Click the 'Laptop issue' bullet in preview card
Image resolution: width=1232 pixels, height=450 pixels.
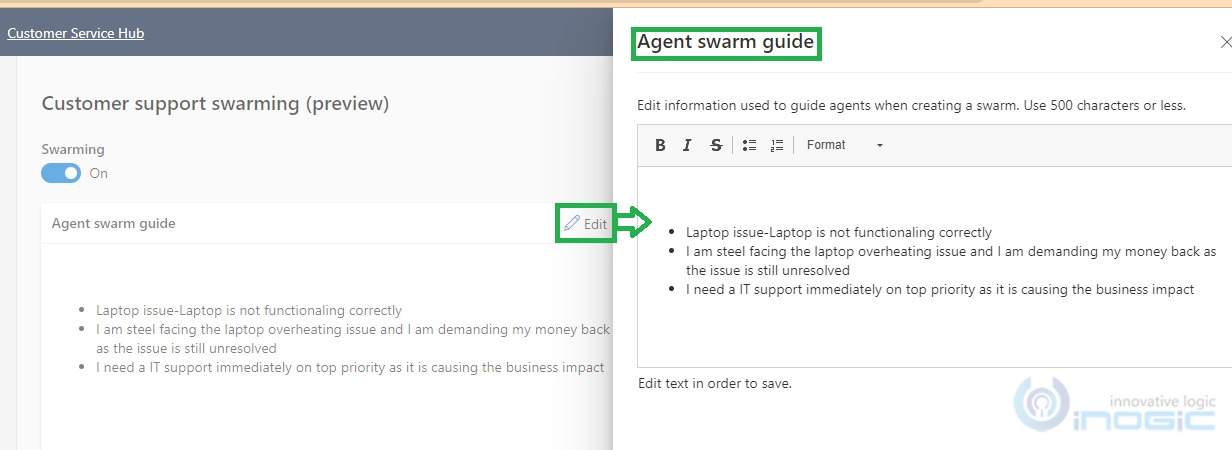point(248,310)
